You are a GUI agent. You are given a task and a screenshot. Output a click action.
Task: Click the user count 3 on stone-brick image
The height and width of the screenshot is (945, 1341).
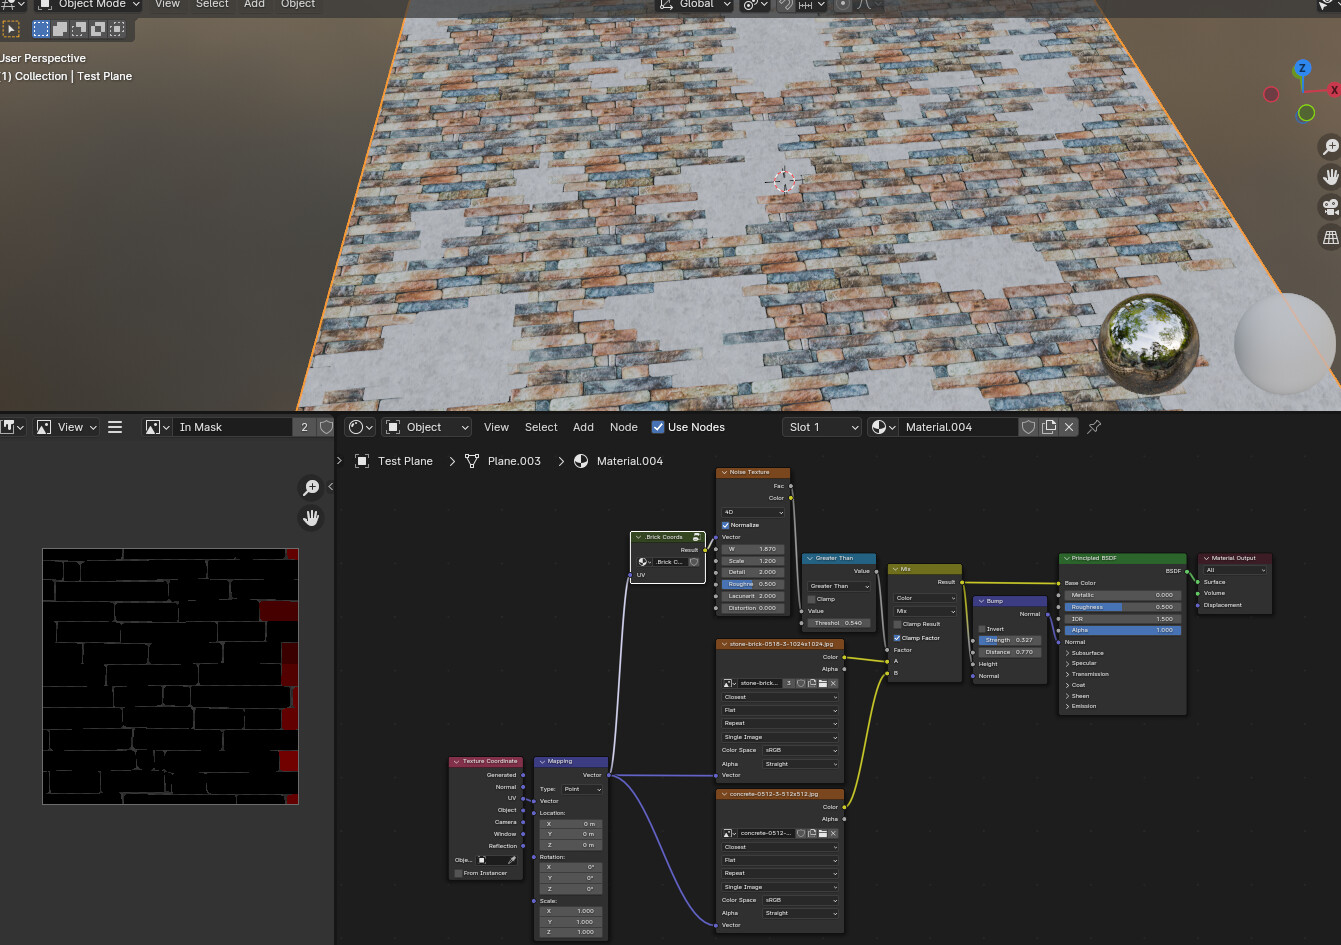pos(789,683)
